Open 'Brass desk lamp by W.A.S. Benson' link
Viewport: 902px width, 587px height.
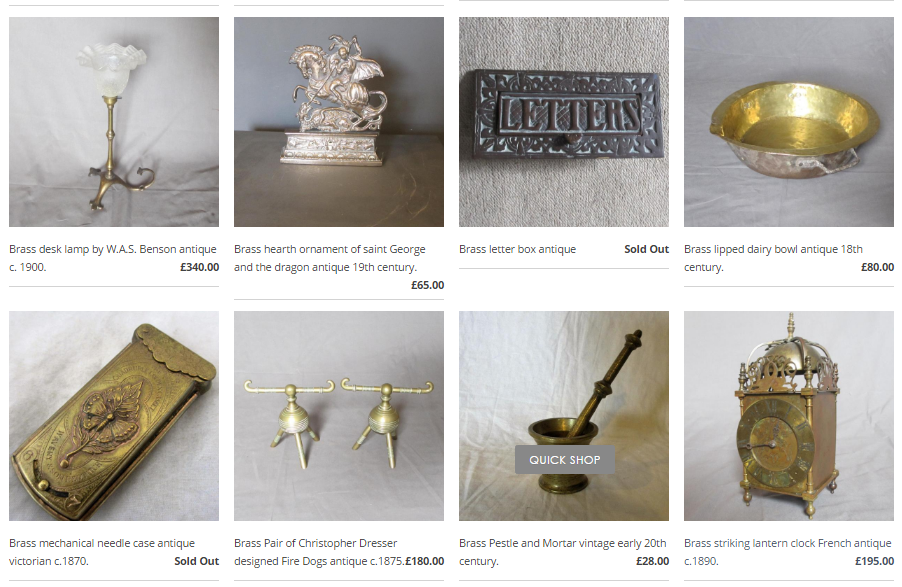(x=113, y=258)
